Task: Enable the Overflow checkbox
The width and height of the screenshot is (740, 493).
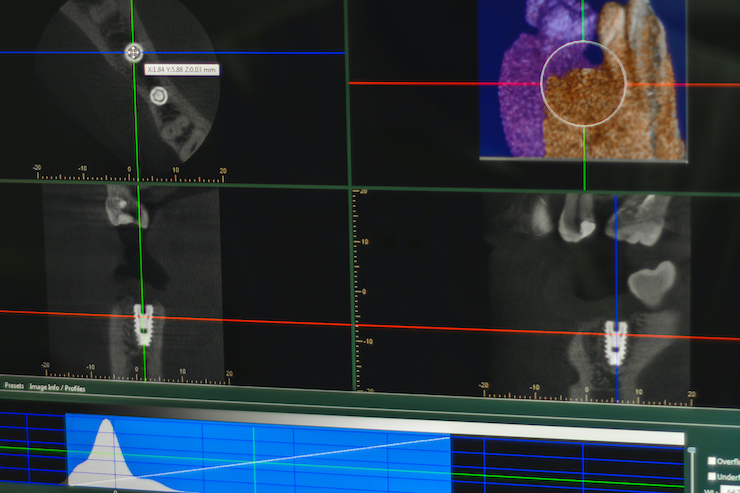Action: pos(711,461)
